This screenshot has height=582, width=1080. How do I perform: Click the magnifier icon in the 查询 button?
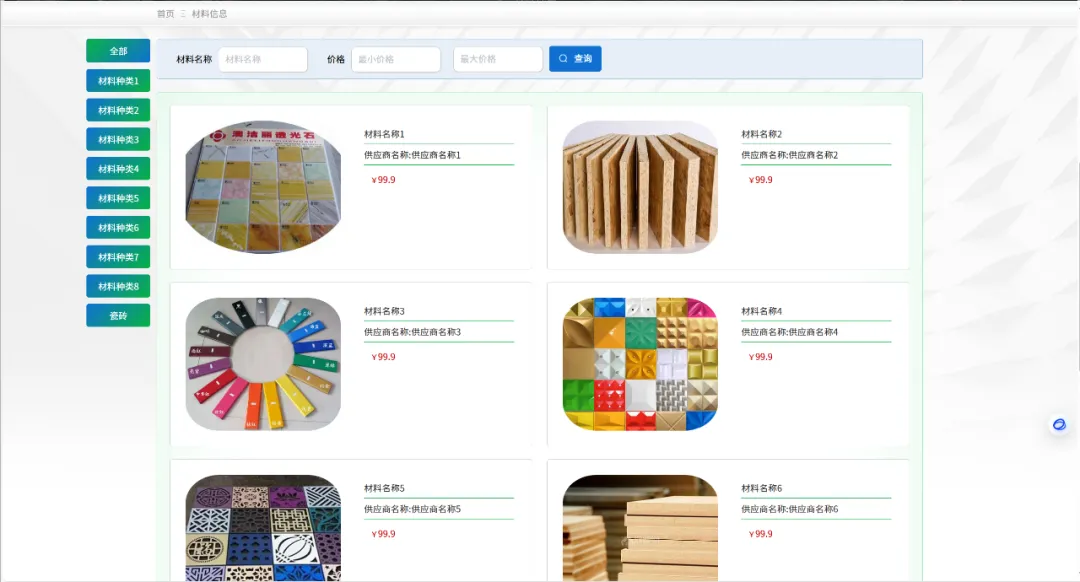click(563, 59)
